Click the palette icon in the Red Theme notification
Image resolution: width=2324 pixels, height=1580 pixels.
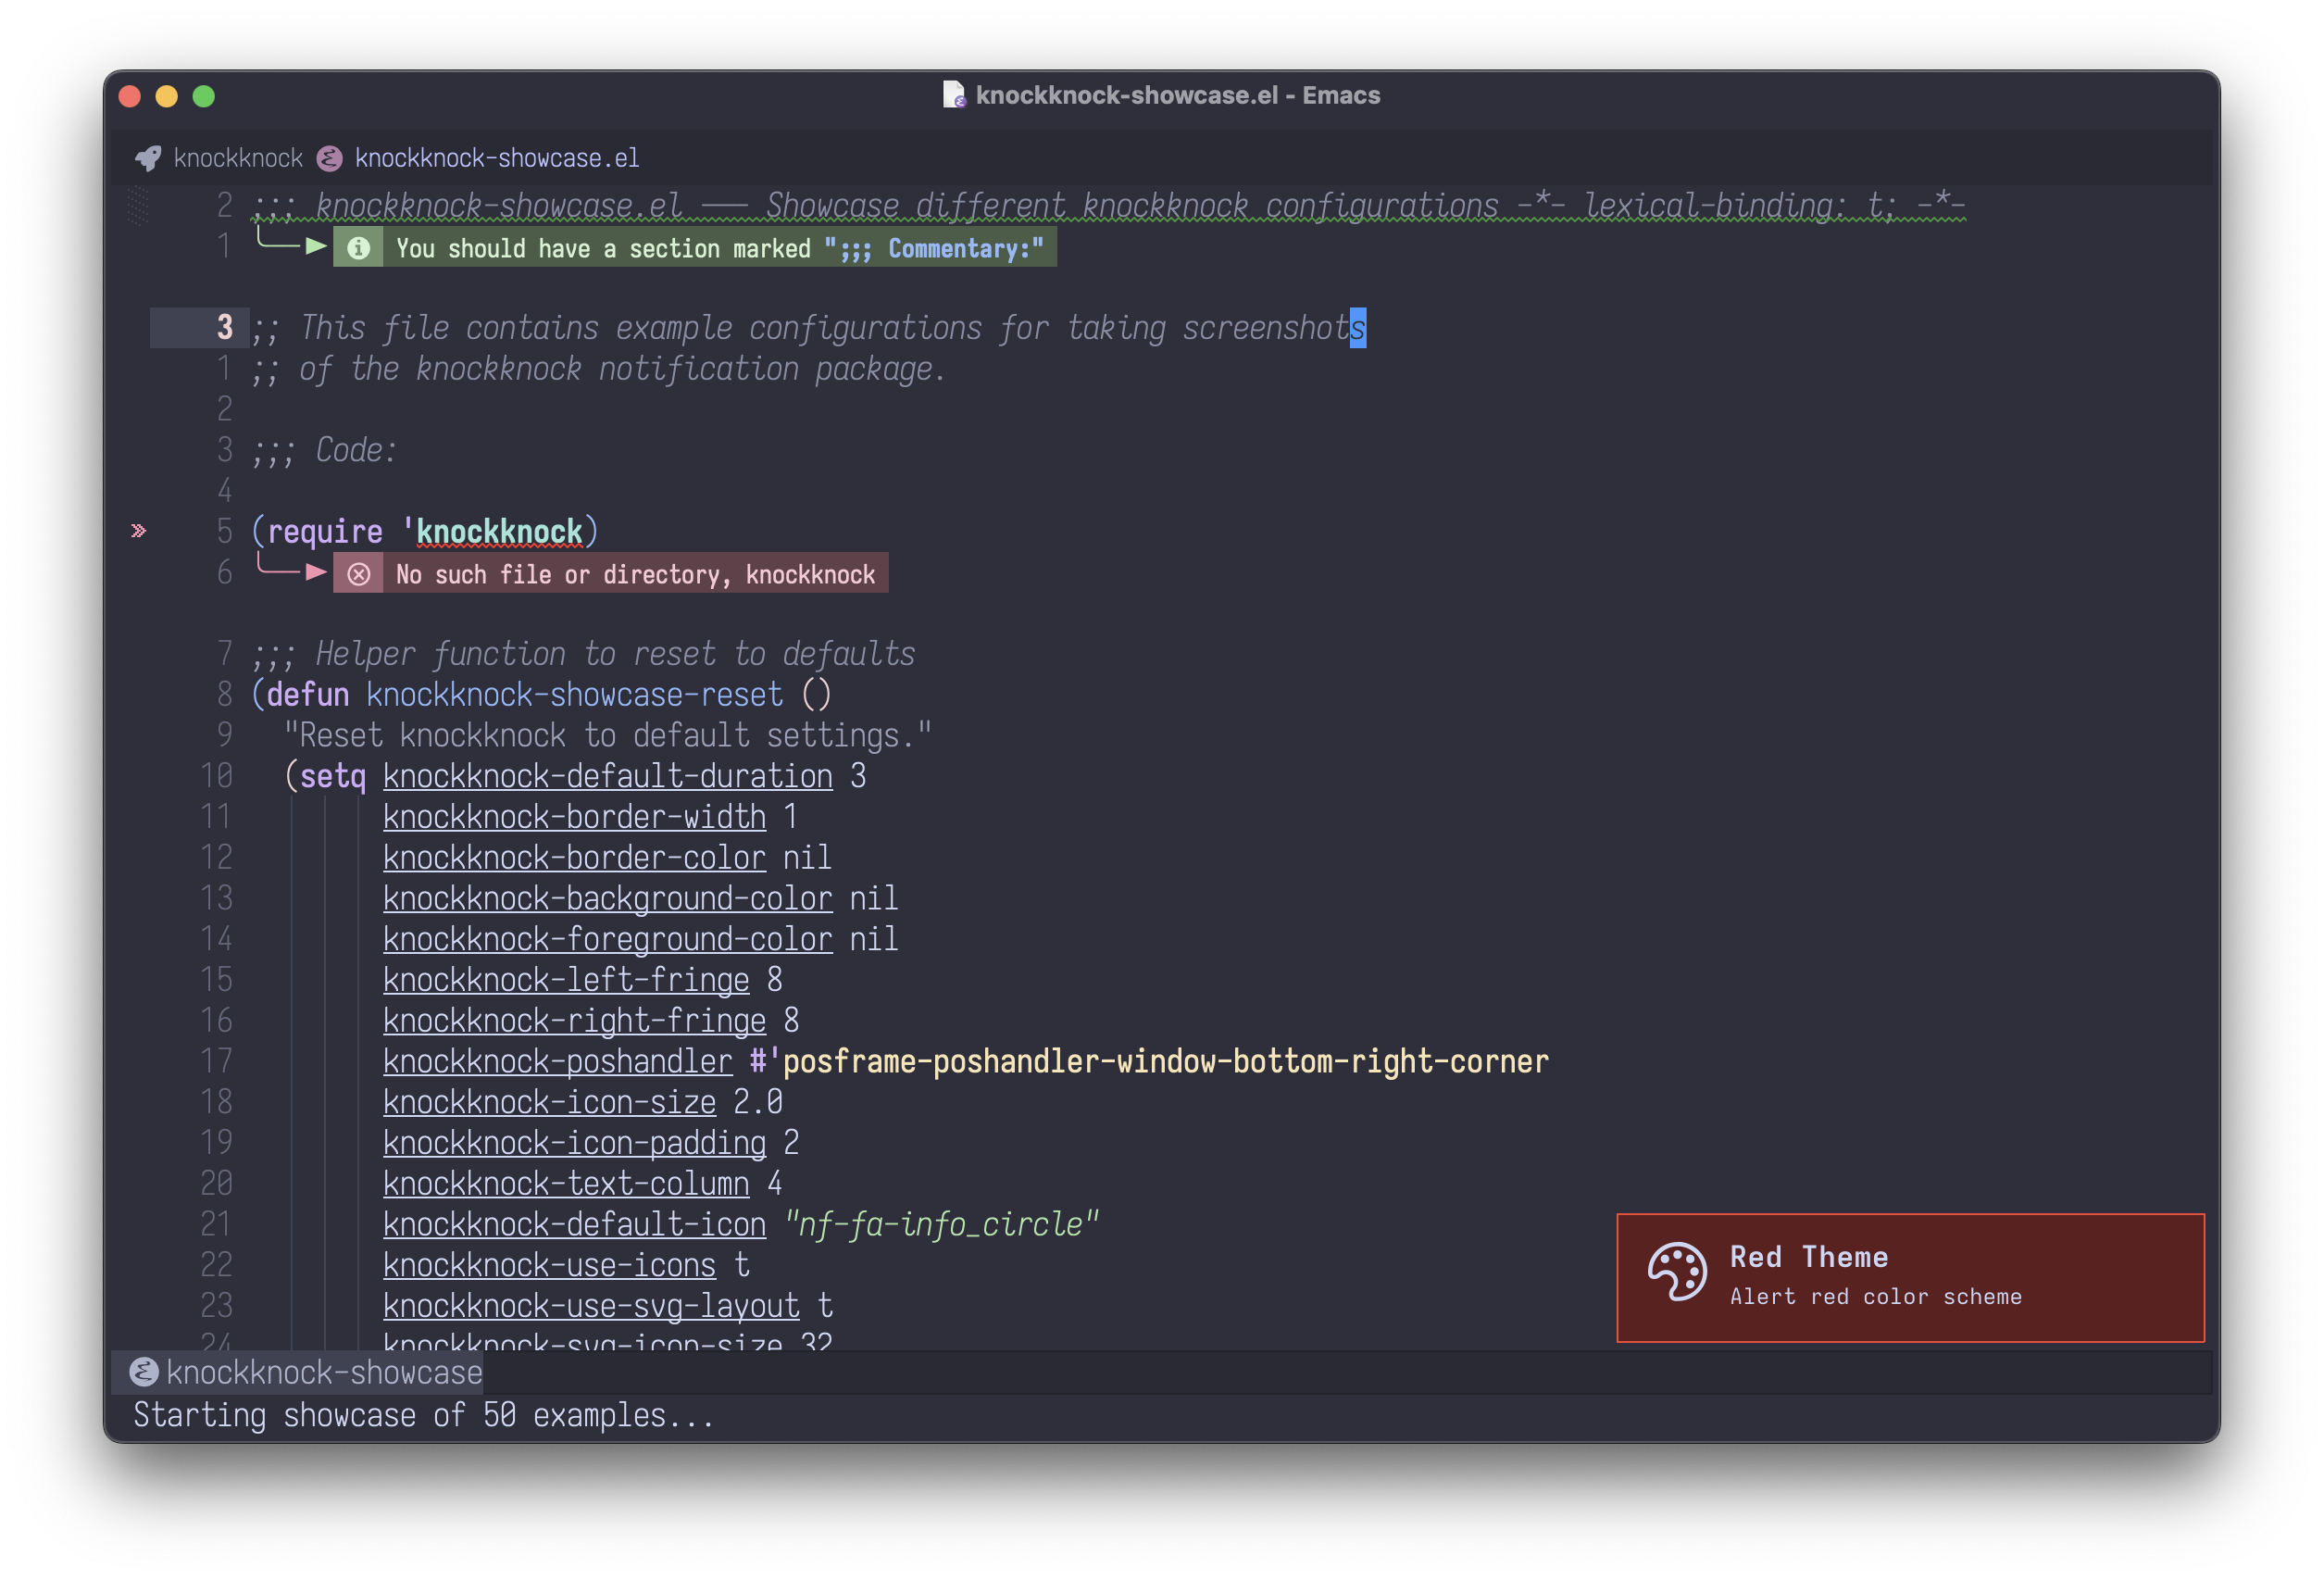click(1676, 1272)
